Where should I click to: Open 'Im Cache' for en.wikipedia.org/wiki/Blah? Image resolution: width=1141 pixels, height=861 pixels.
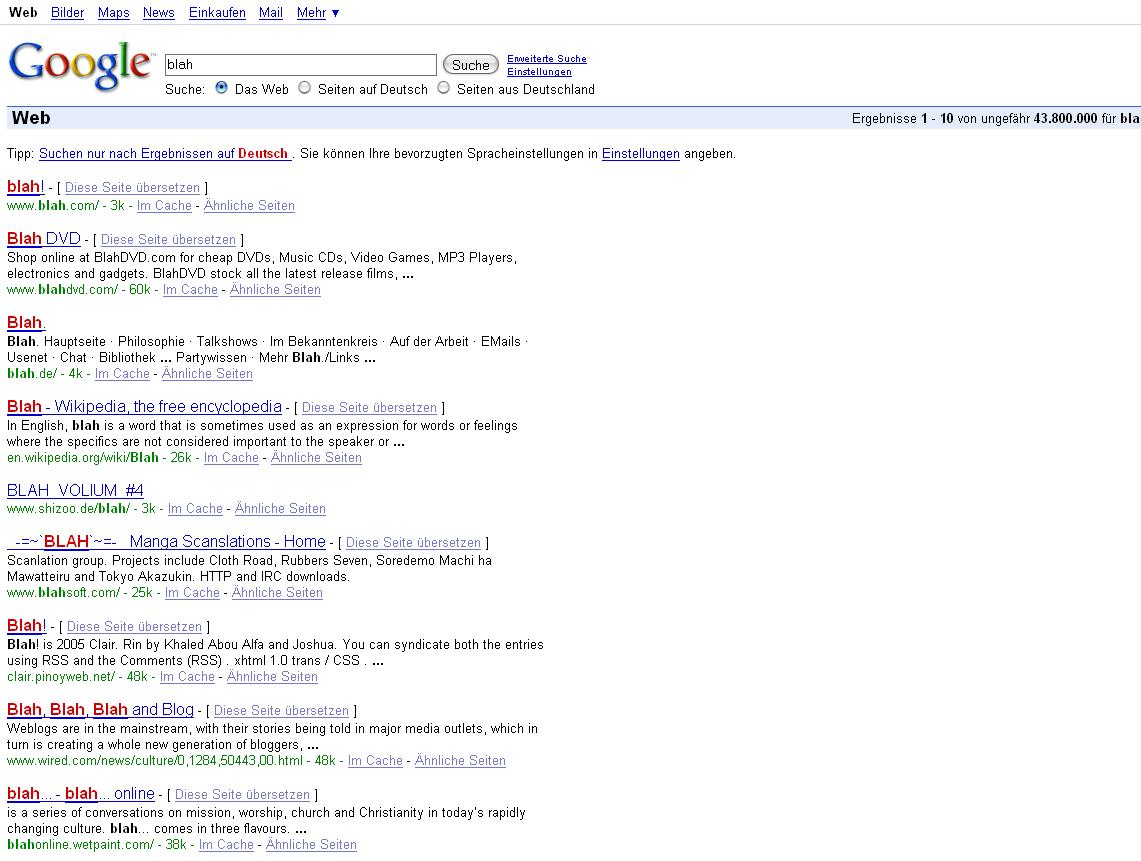pos(231,457)
